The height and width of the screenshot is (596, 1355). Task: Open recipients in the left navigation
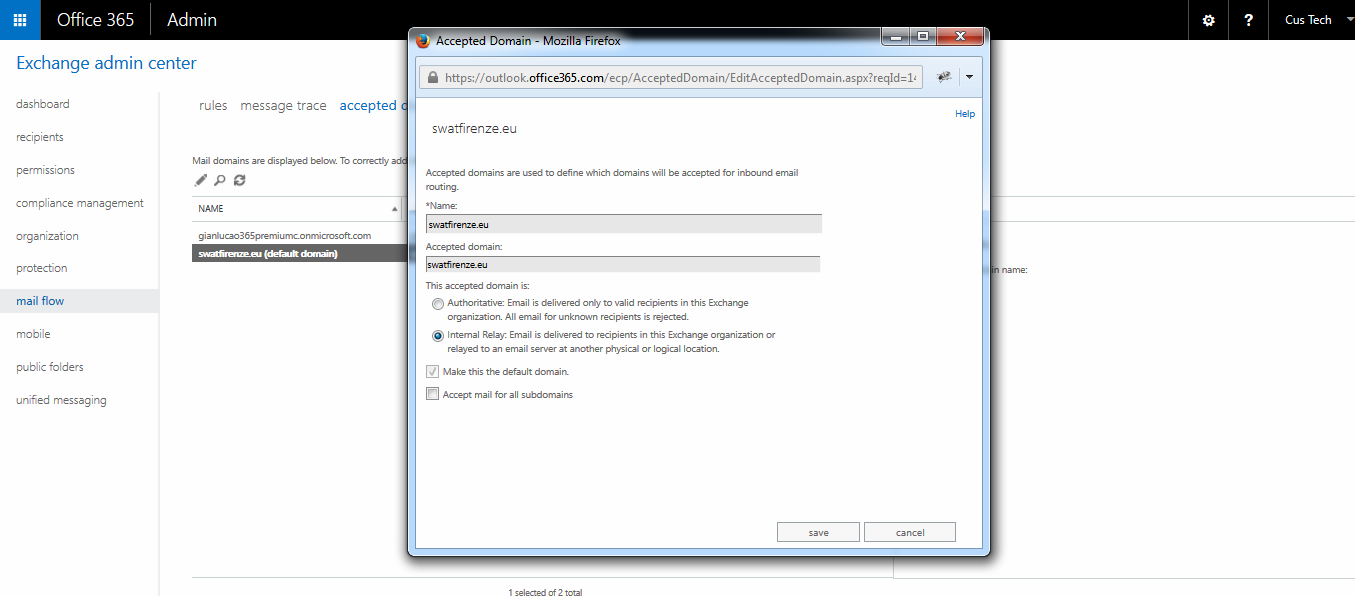pos(40,137)
